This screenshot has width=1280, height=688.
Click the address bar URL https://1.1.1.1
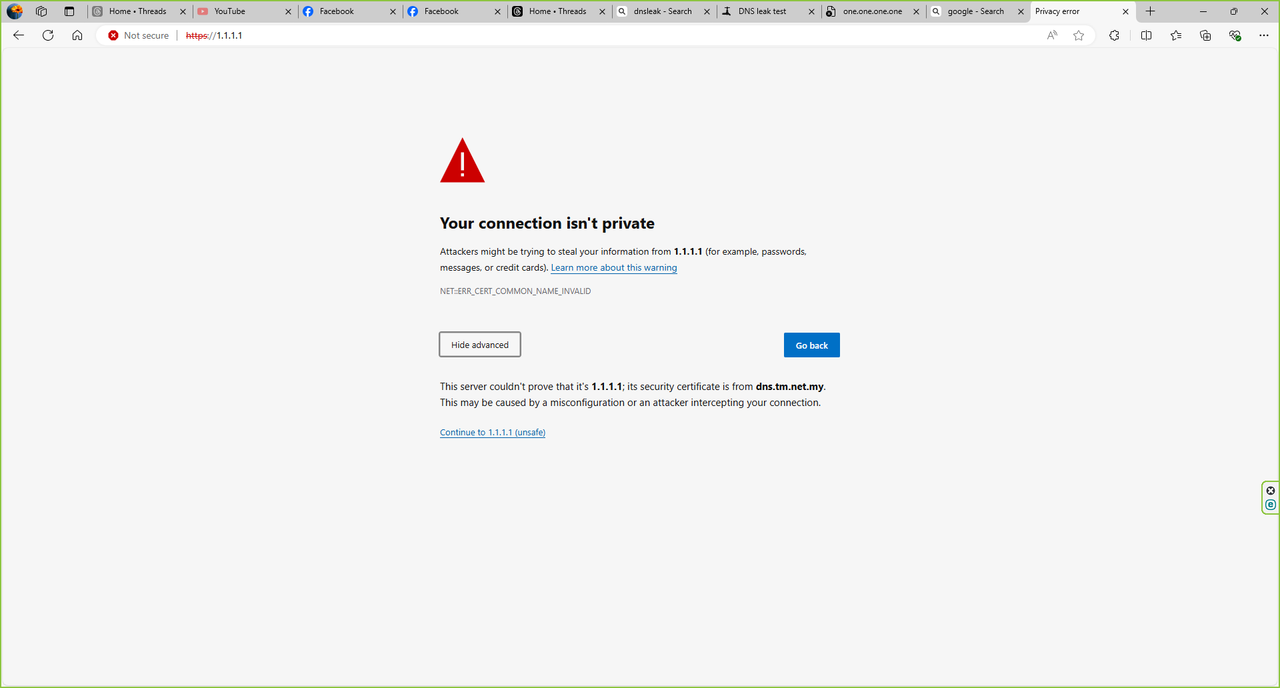pyautogui.click(x=214, y=35)
